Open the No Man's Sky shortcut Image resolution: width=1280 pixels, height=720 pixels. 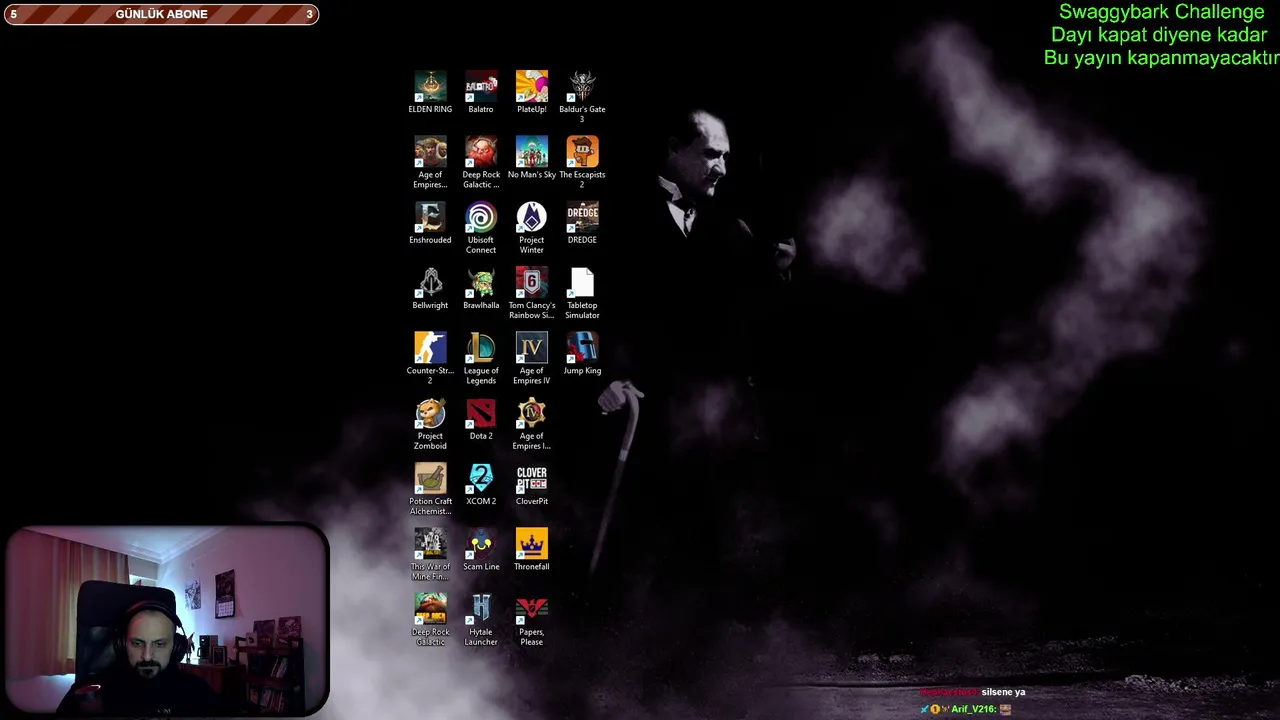(532, 152)
